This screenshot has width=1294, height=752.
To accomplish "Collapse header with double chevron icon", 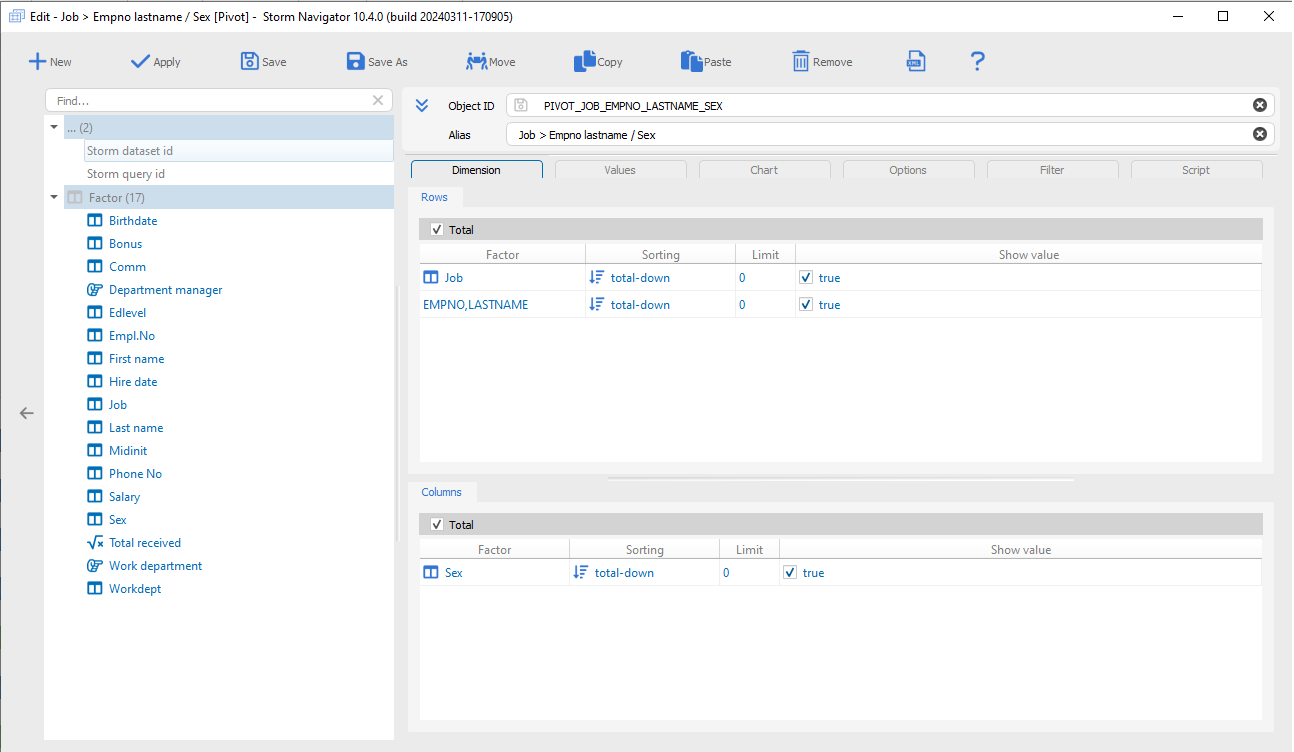I will (x=422, y=105).
